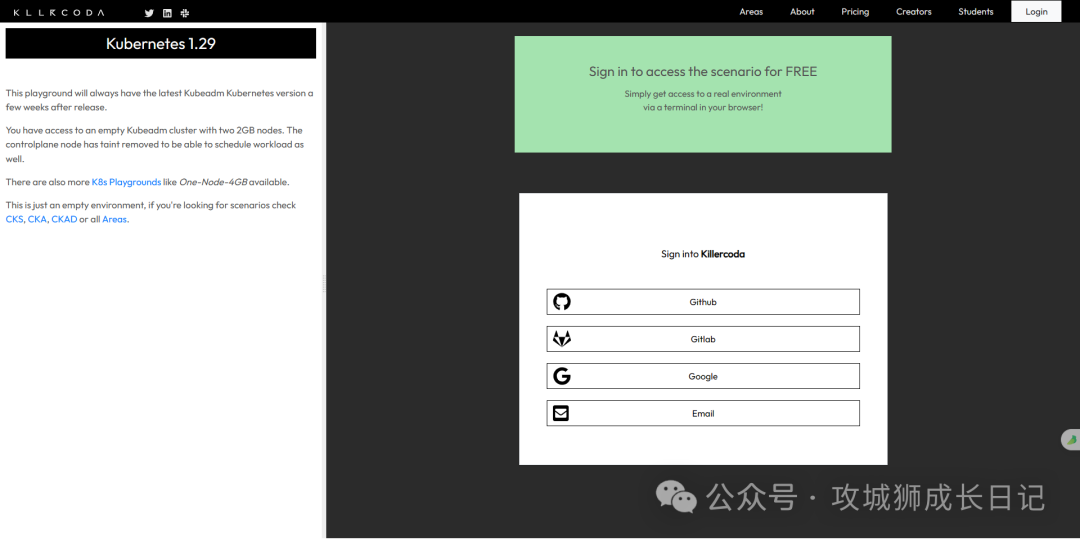The height and width of the screenshot is (541, 1080).
Task: Open the Slack icon in header
Action: coord(185,12)
